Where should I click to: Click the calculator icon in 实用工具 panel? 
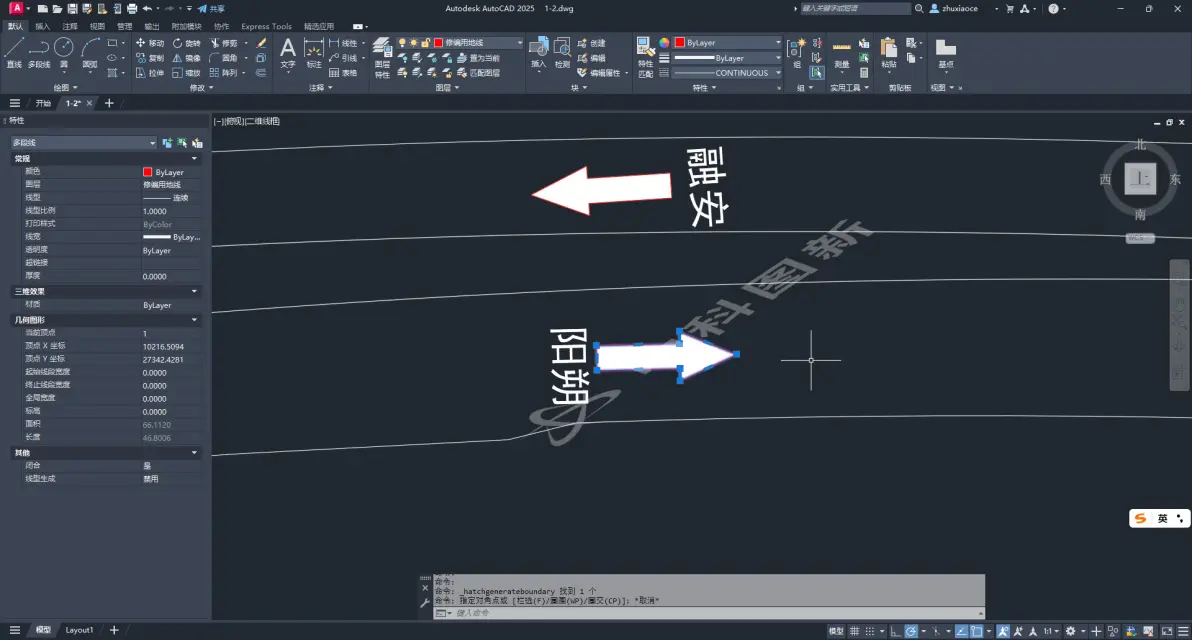[864, 73]
